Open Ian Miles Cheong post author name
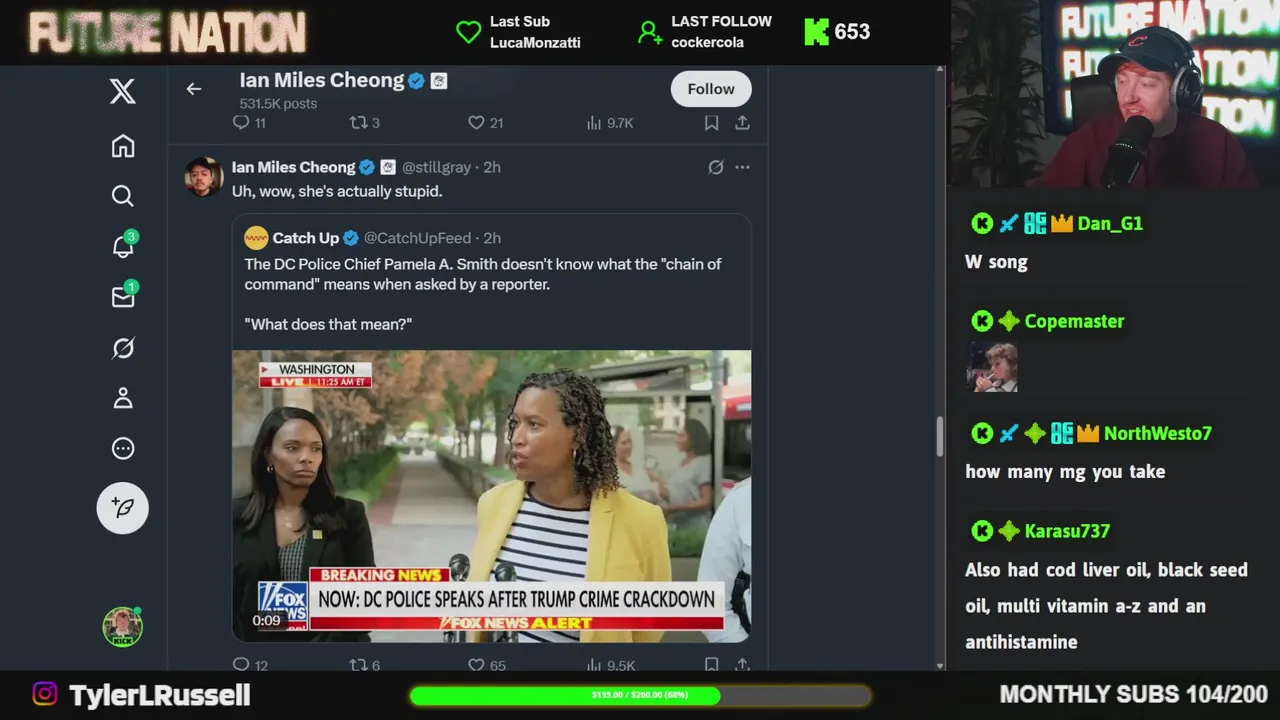1280x720 pixels. tap(293, 167)
